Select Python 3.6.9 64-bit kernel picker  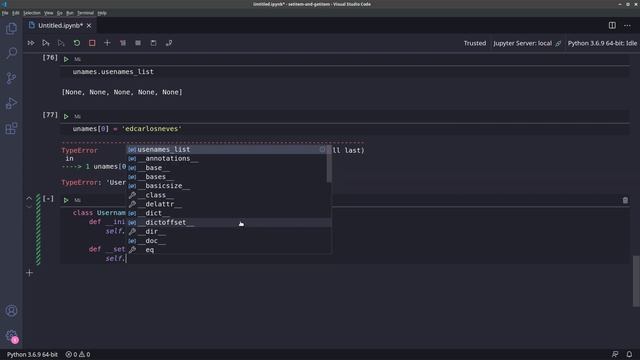pos(602,43)
